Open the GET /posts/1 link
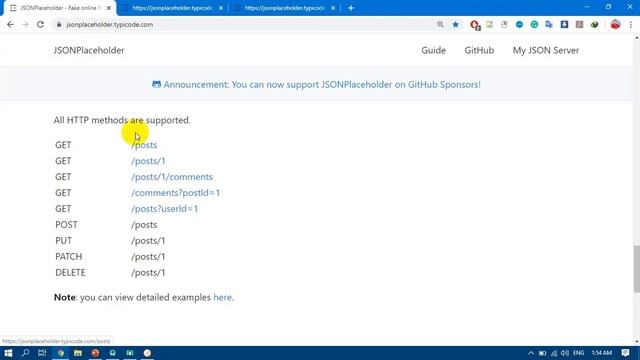Viewport: 640px width, 360px height. pyautogui.click(x=148, y=161)
